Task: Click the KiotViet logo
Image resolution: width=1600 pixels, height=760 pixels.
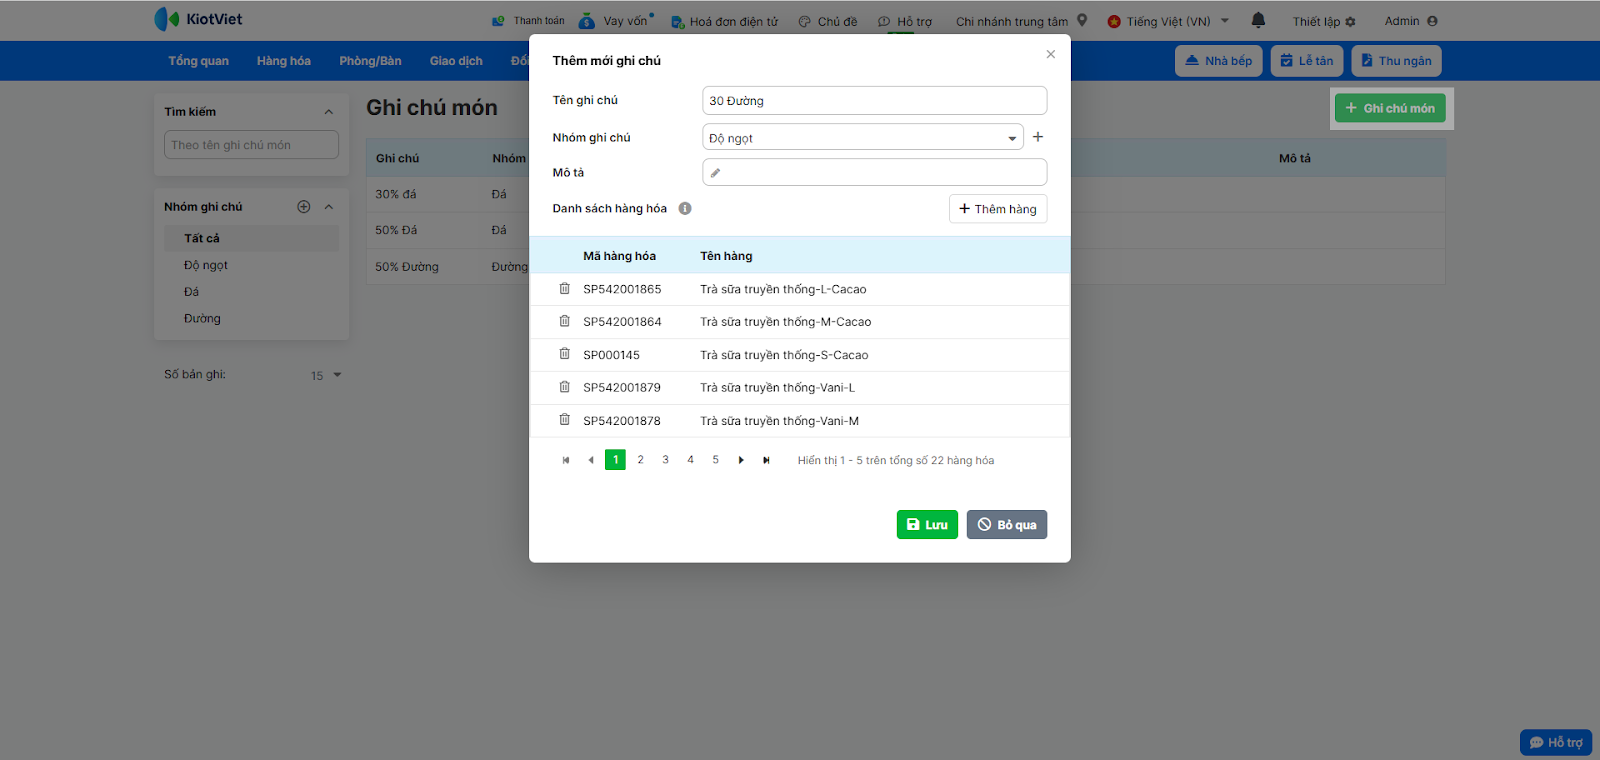Action: coord(198,19)
